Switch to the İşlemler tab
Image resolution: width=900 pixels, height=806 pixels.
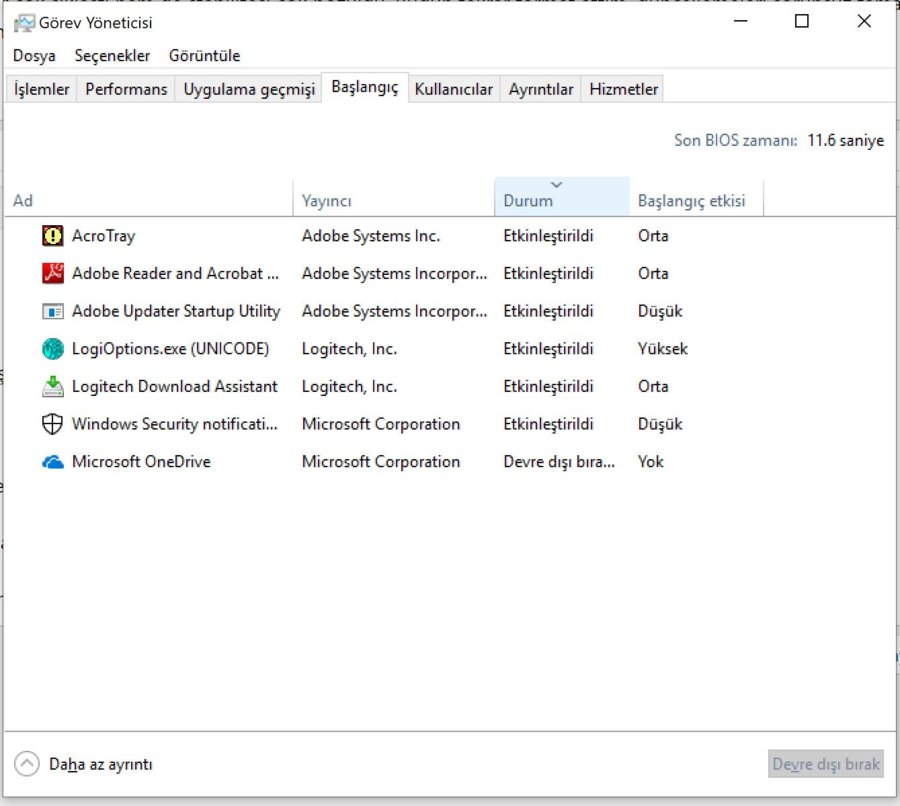41,89
